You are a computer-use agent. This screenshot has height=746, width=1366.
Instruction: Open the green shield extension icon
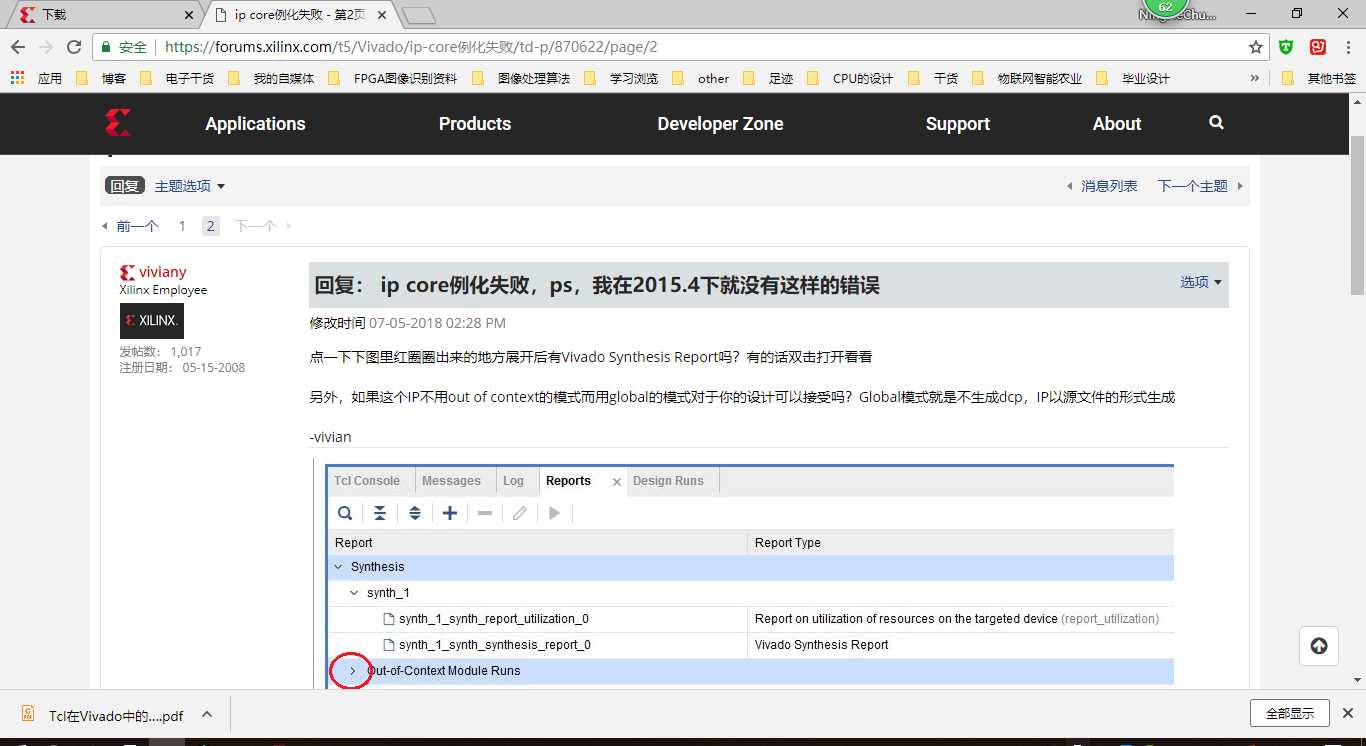[1287, 47]
